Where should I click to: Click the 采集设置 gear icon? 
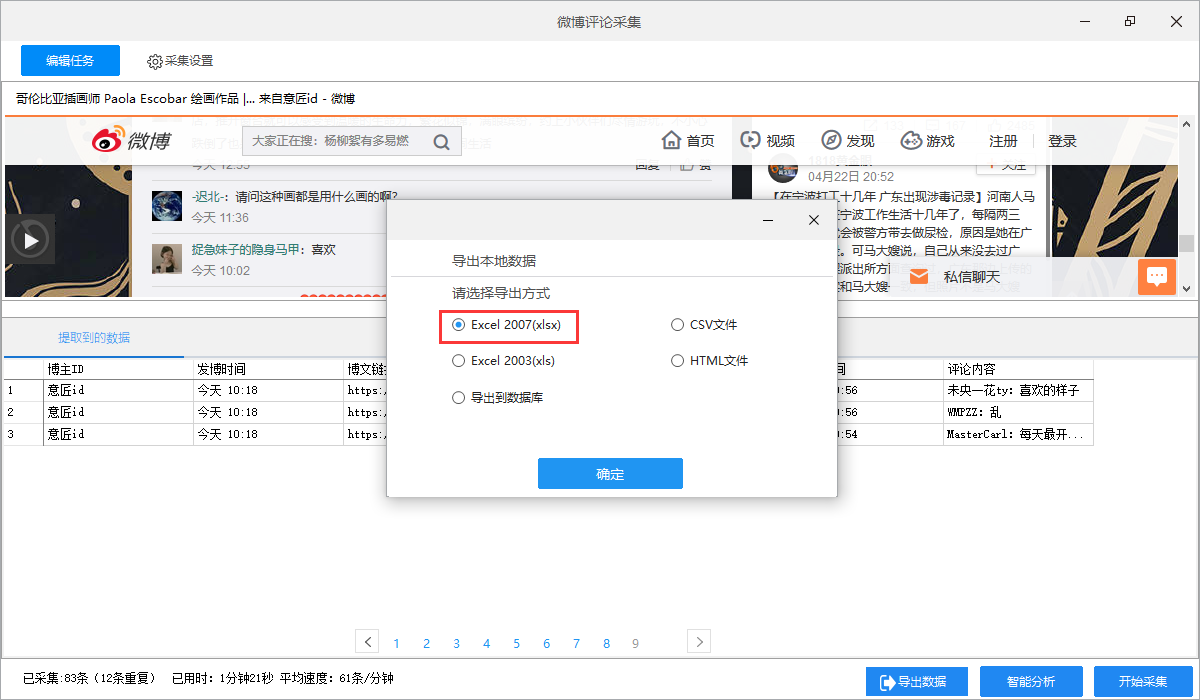pos(155,61)
